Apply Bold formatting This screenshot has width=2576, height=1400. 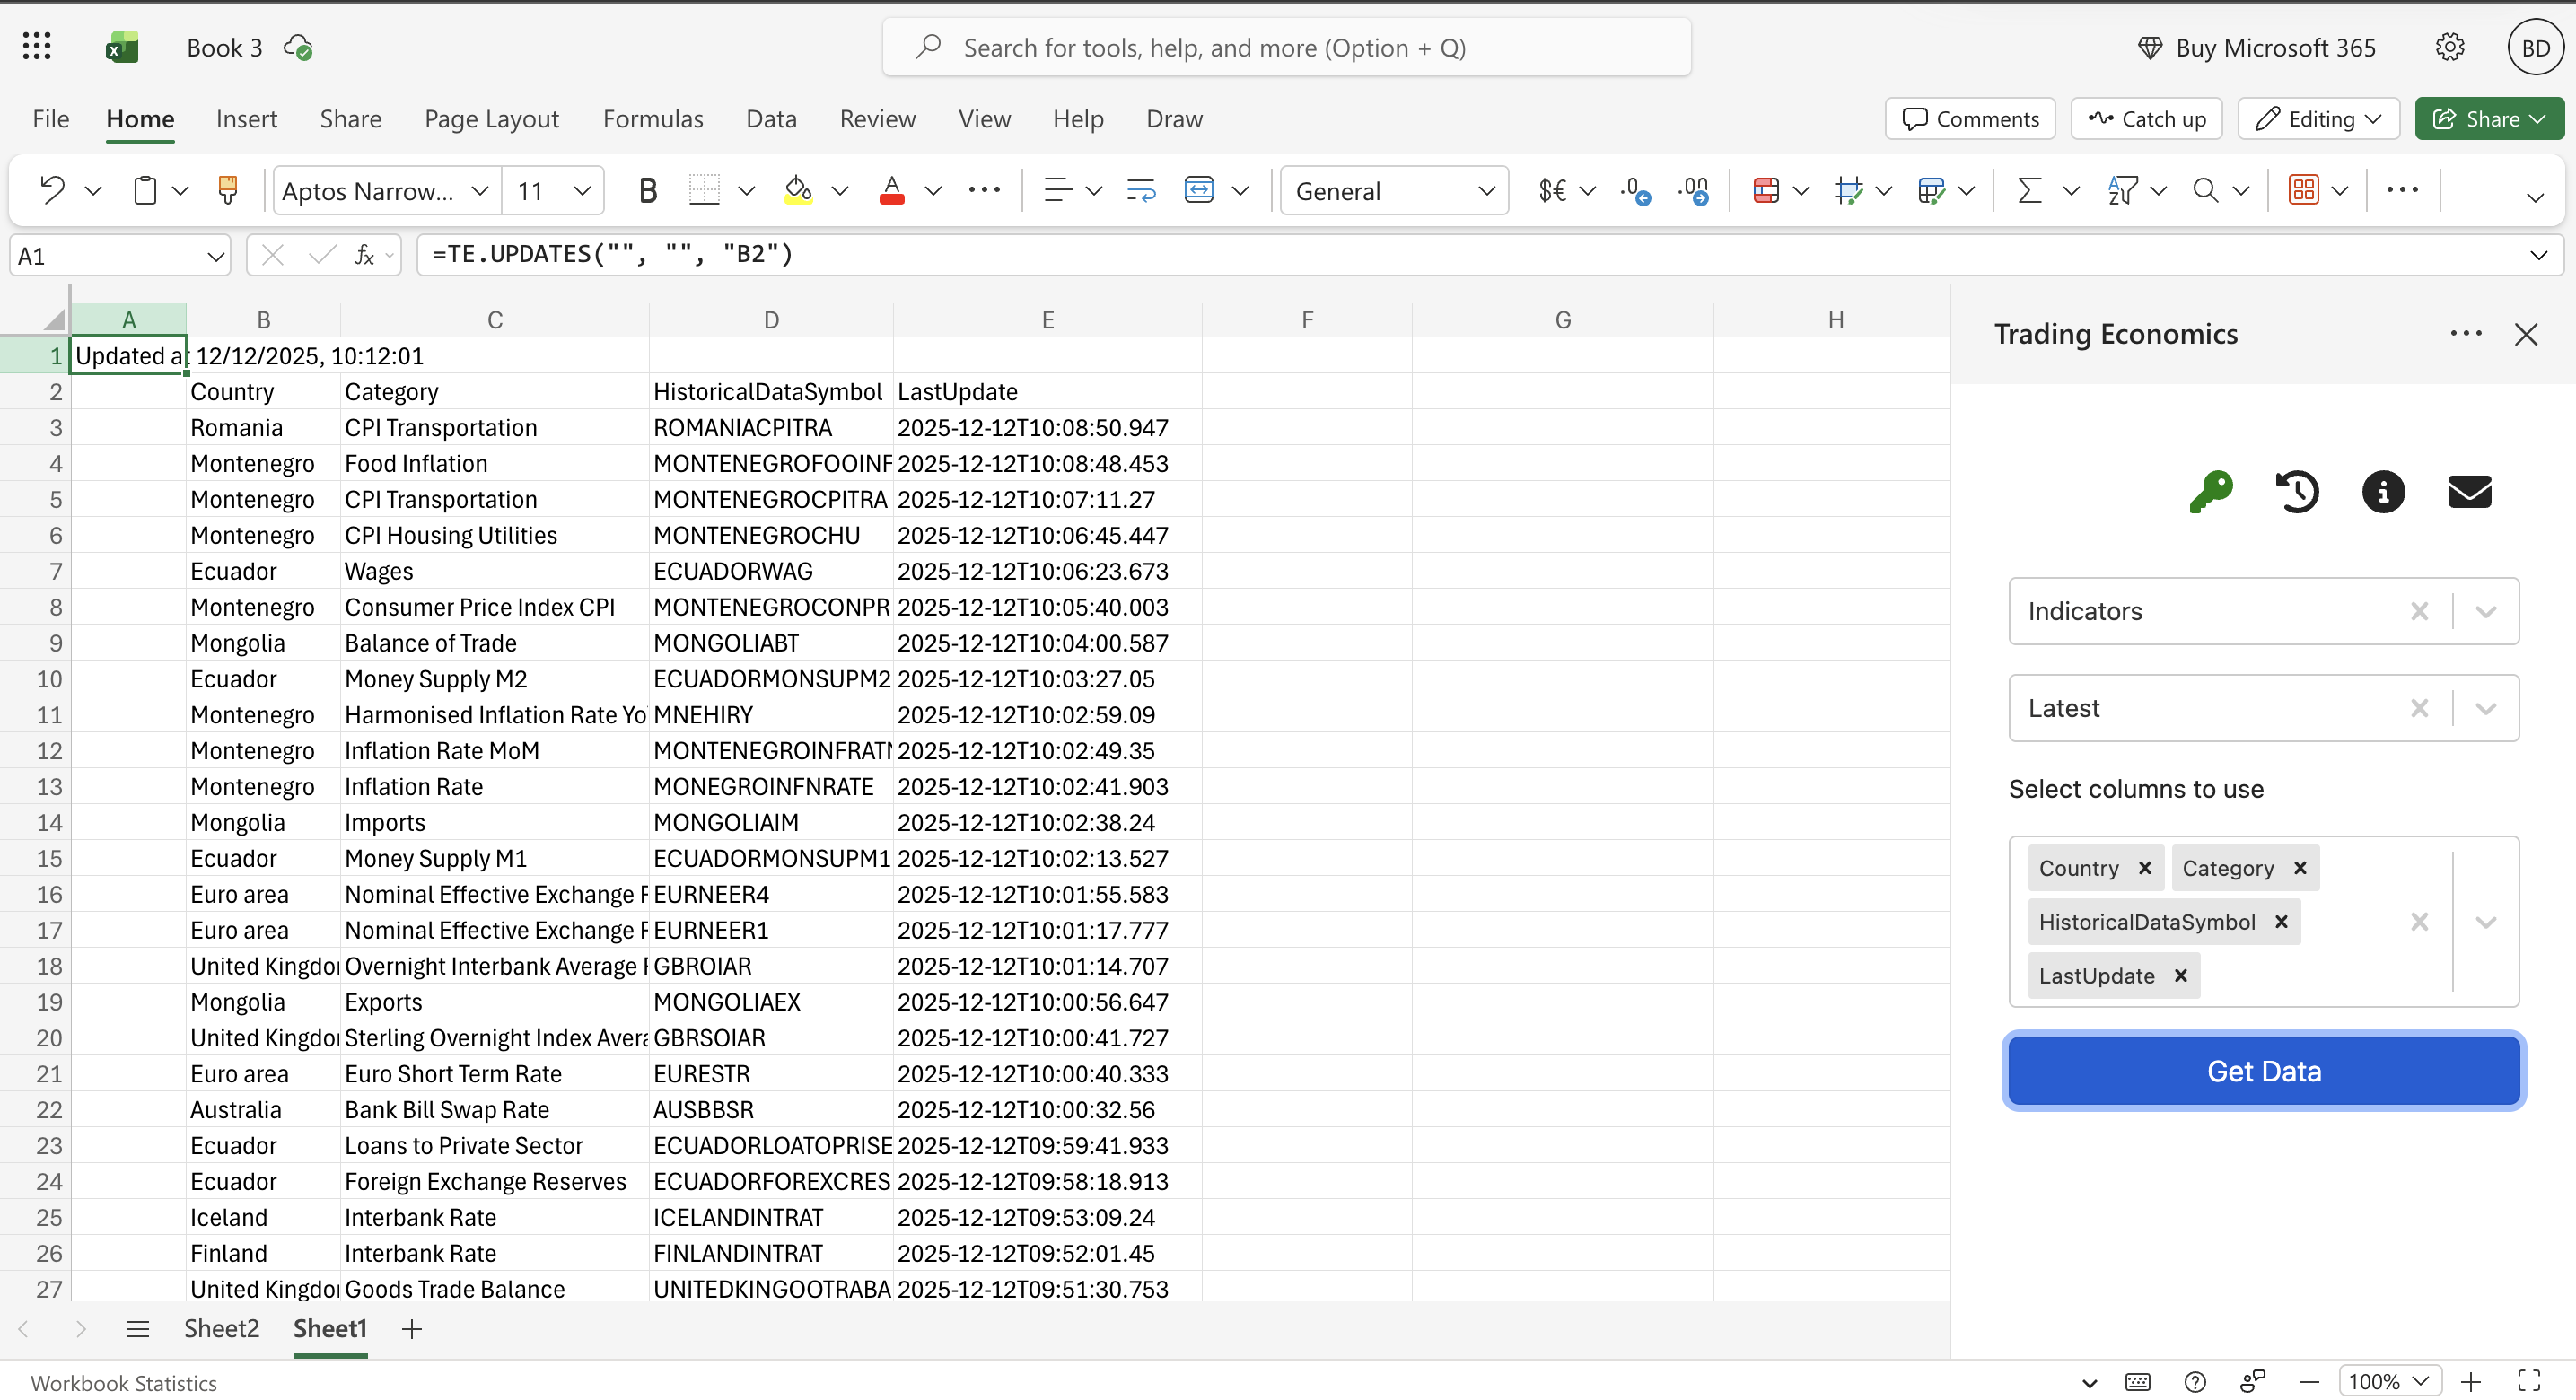[x=648, y=190]
